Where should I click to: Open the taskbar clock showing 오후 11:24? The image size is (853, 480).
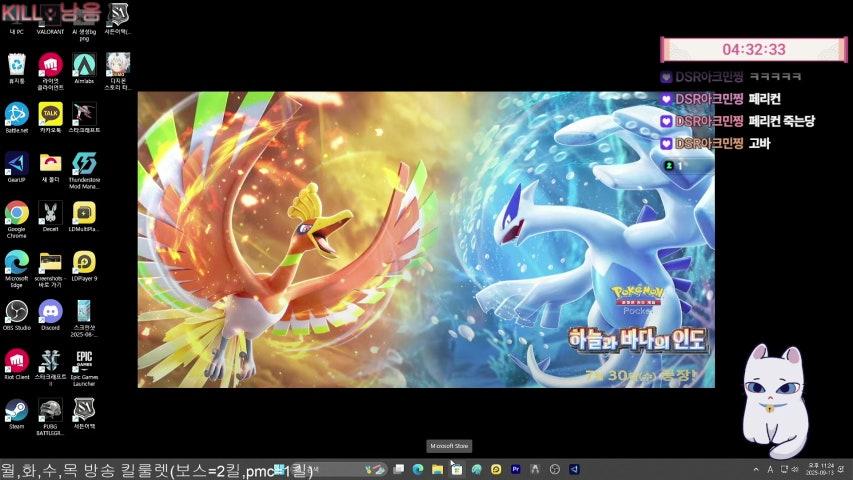point(820,469)
